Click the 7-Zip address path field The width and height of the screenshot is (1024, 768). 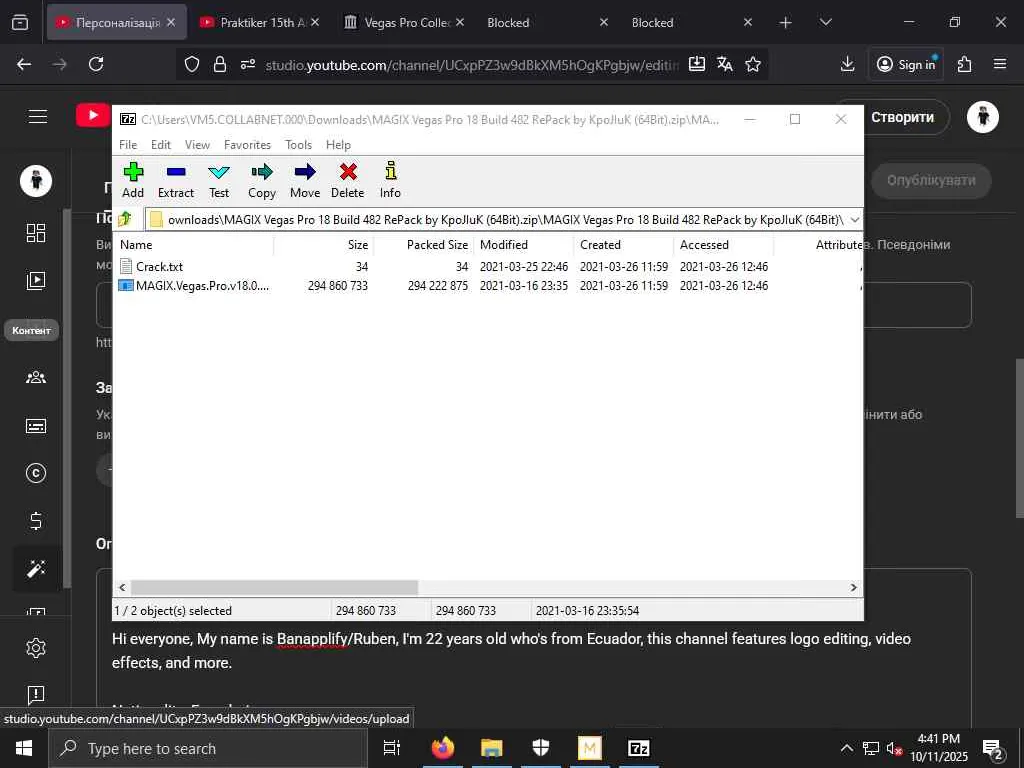[496, 219]
